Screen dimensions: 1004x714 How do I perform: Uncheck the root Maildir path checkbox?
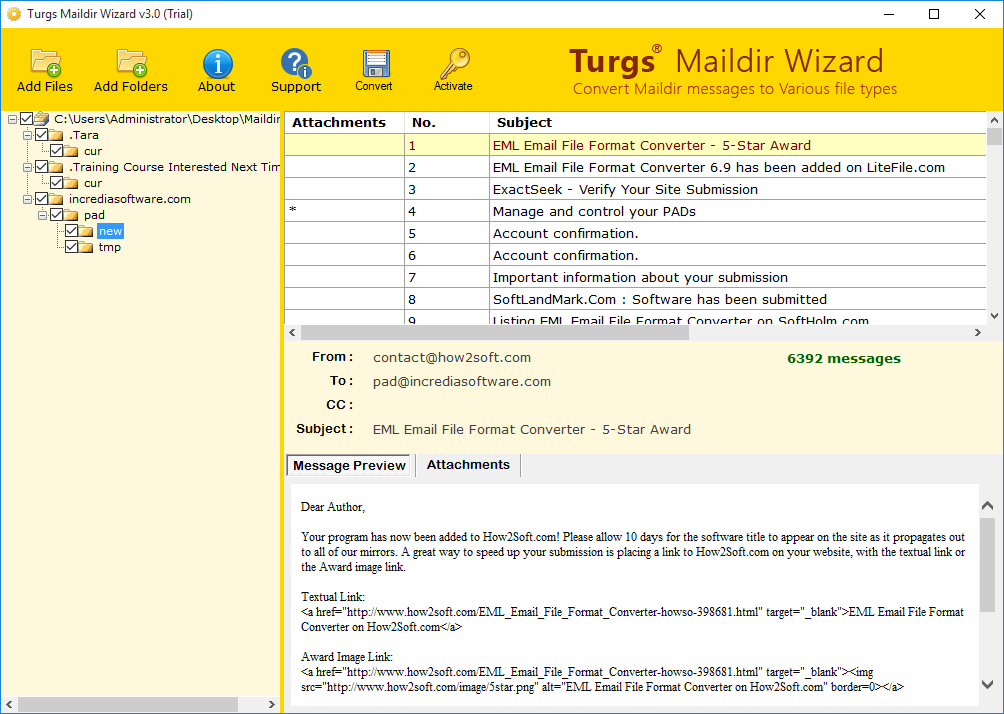point(26,118)
